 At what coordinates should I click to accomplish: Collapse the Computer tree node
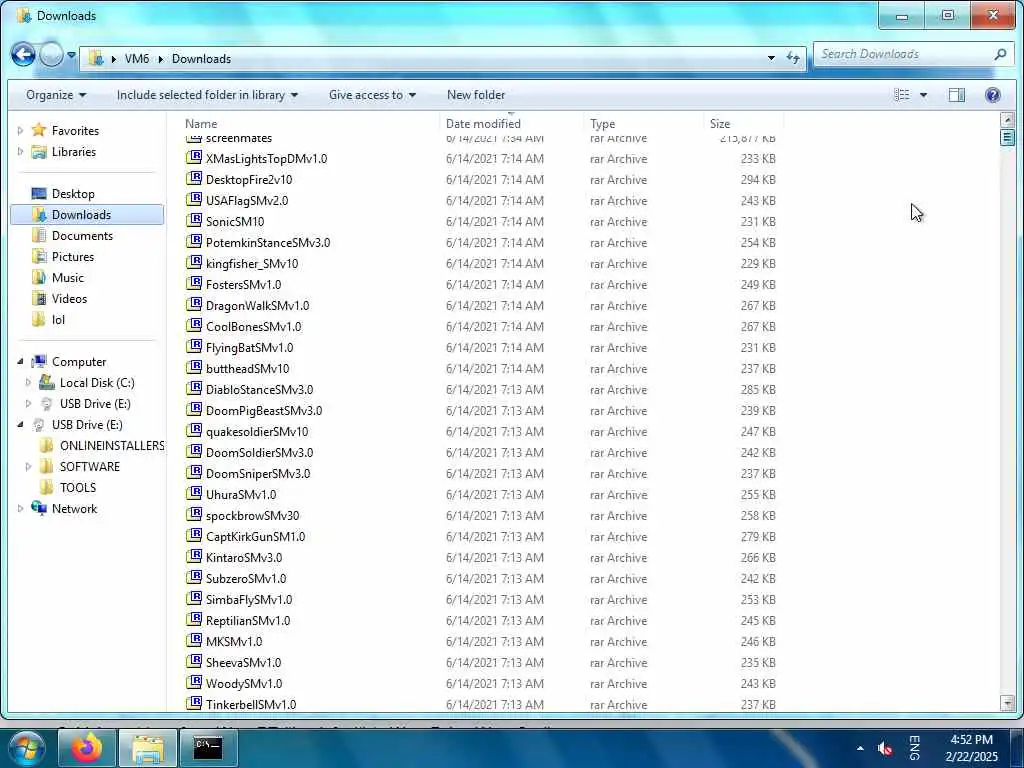20,361
